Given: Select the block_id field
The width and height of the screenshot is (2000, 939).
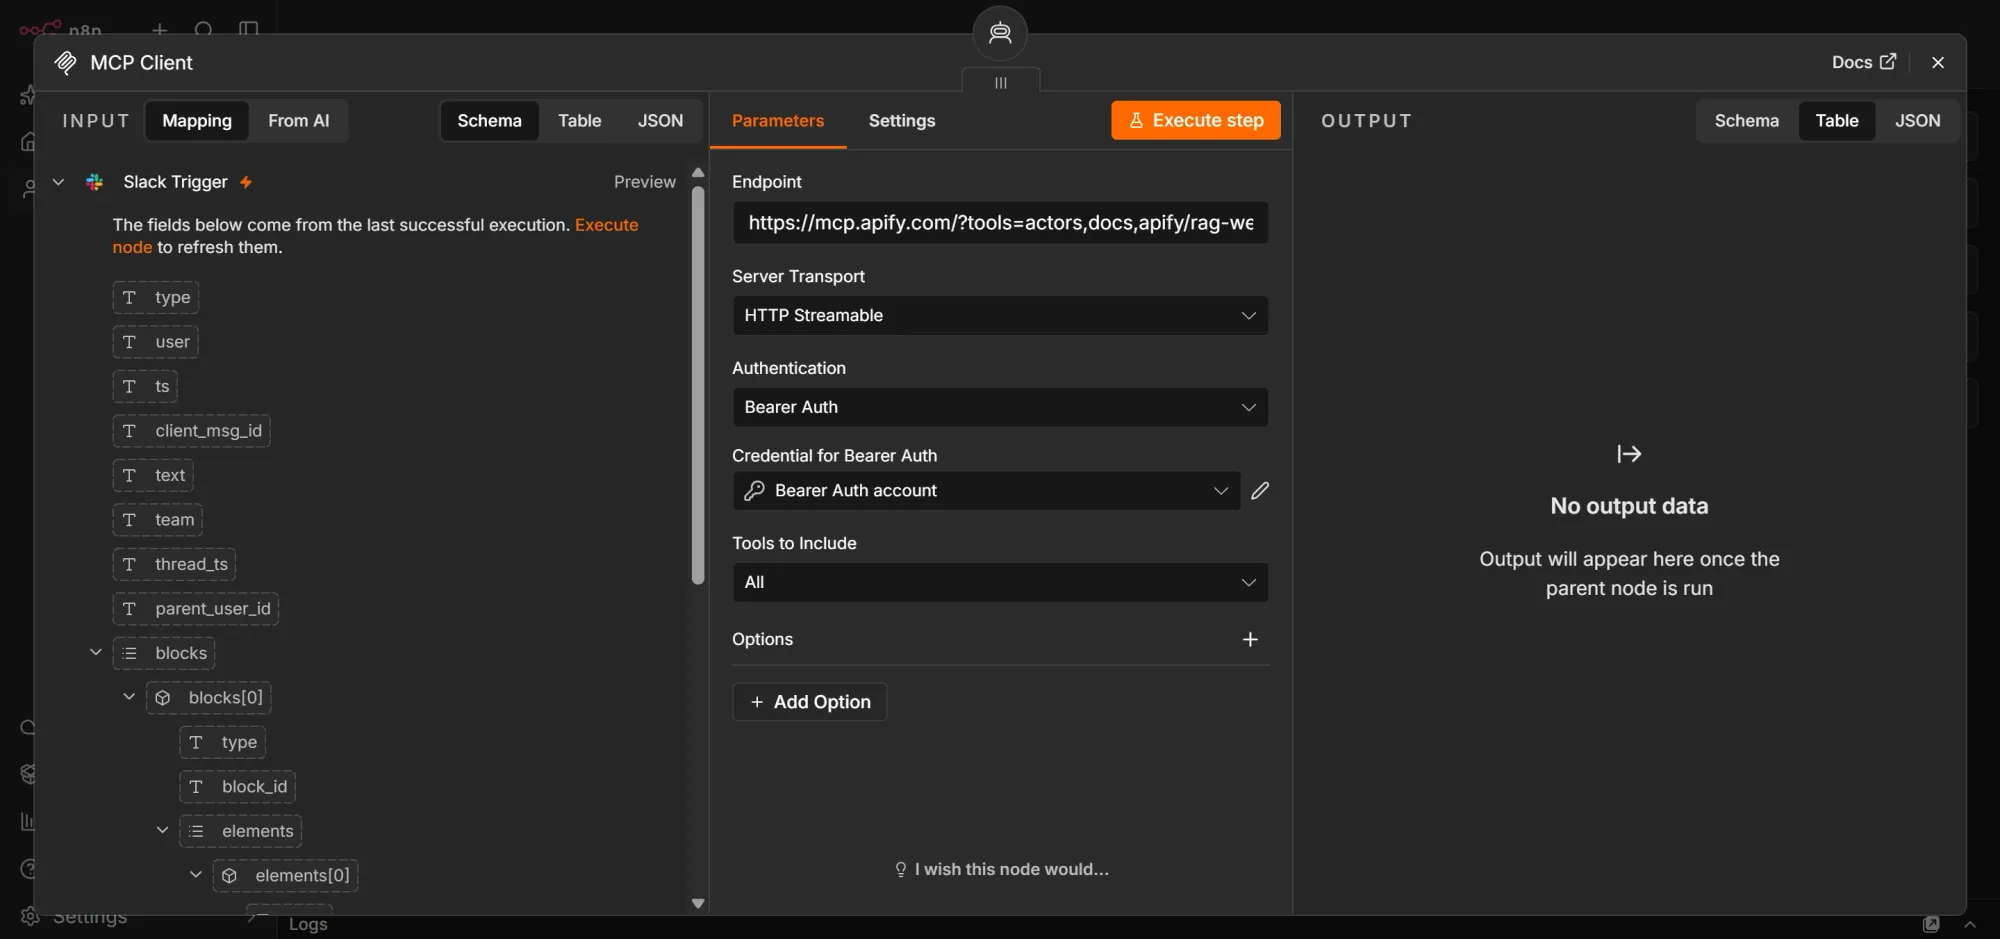Looking at the screenshot, I should tap(237, 787).
